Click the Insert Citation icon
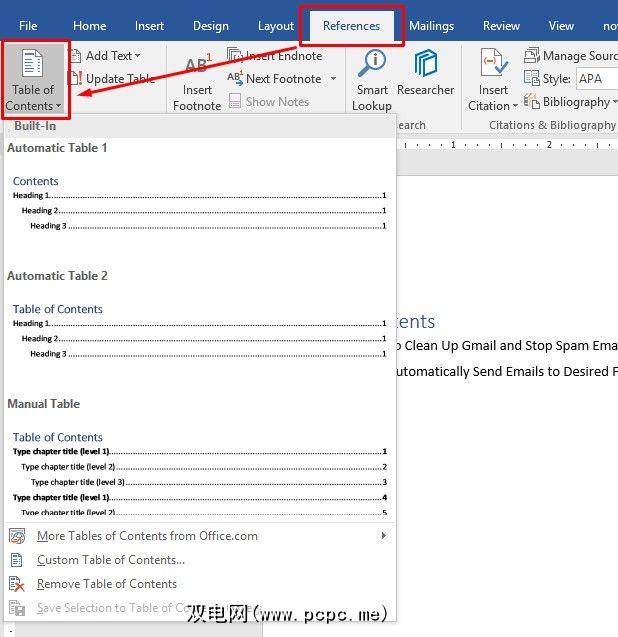The image size is (618, 637). click(x=494, y=63)
